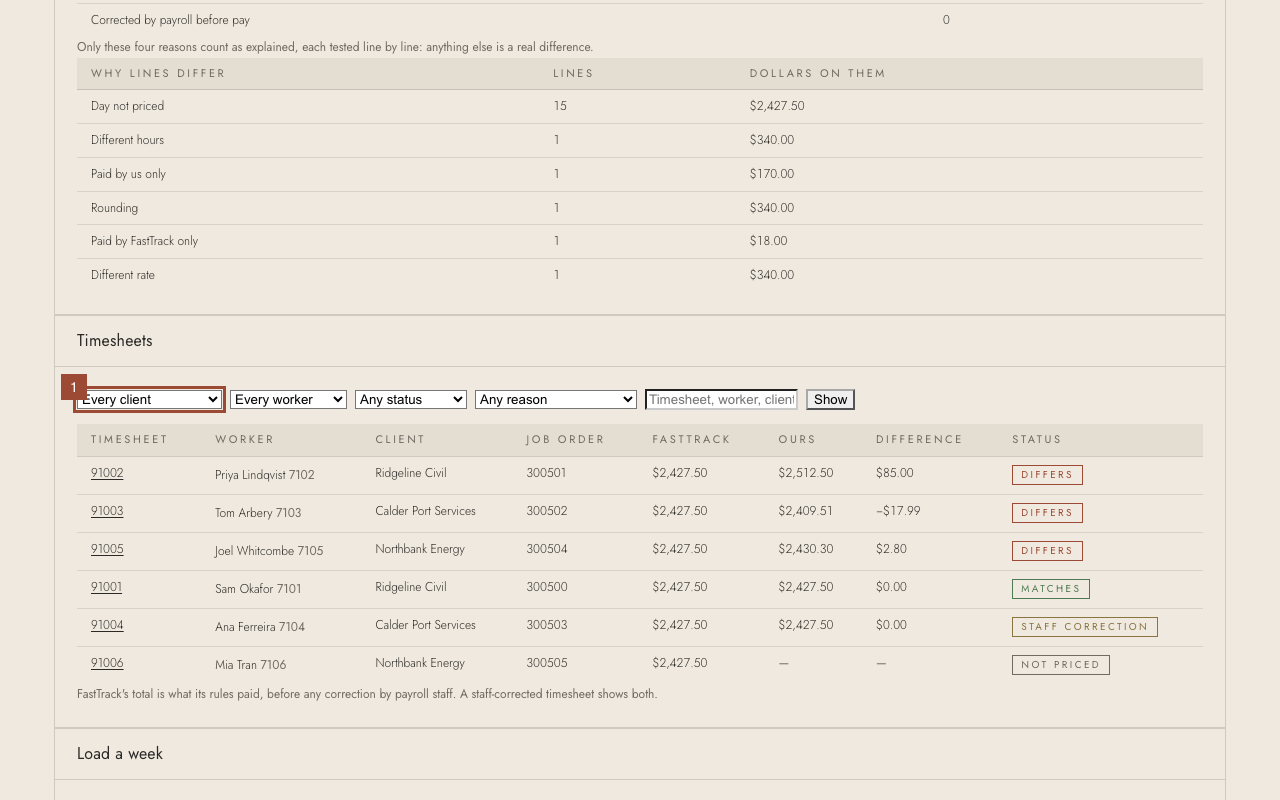Click the $170.00 dollars value

click(772, 174)
